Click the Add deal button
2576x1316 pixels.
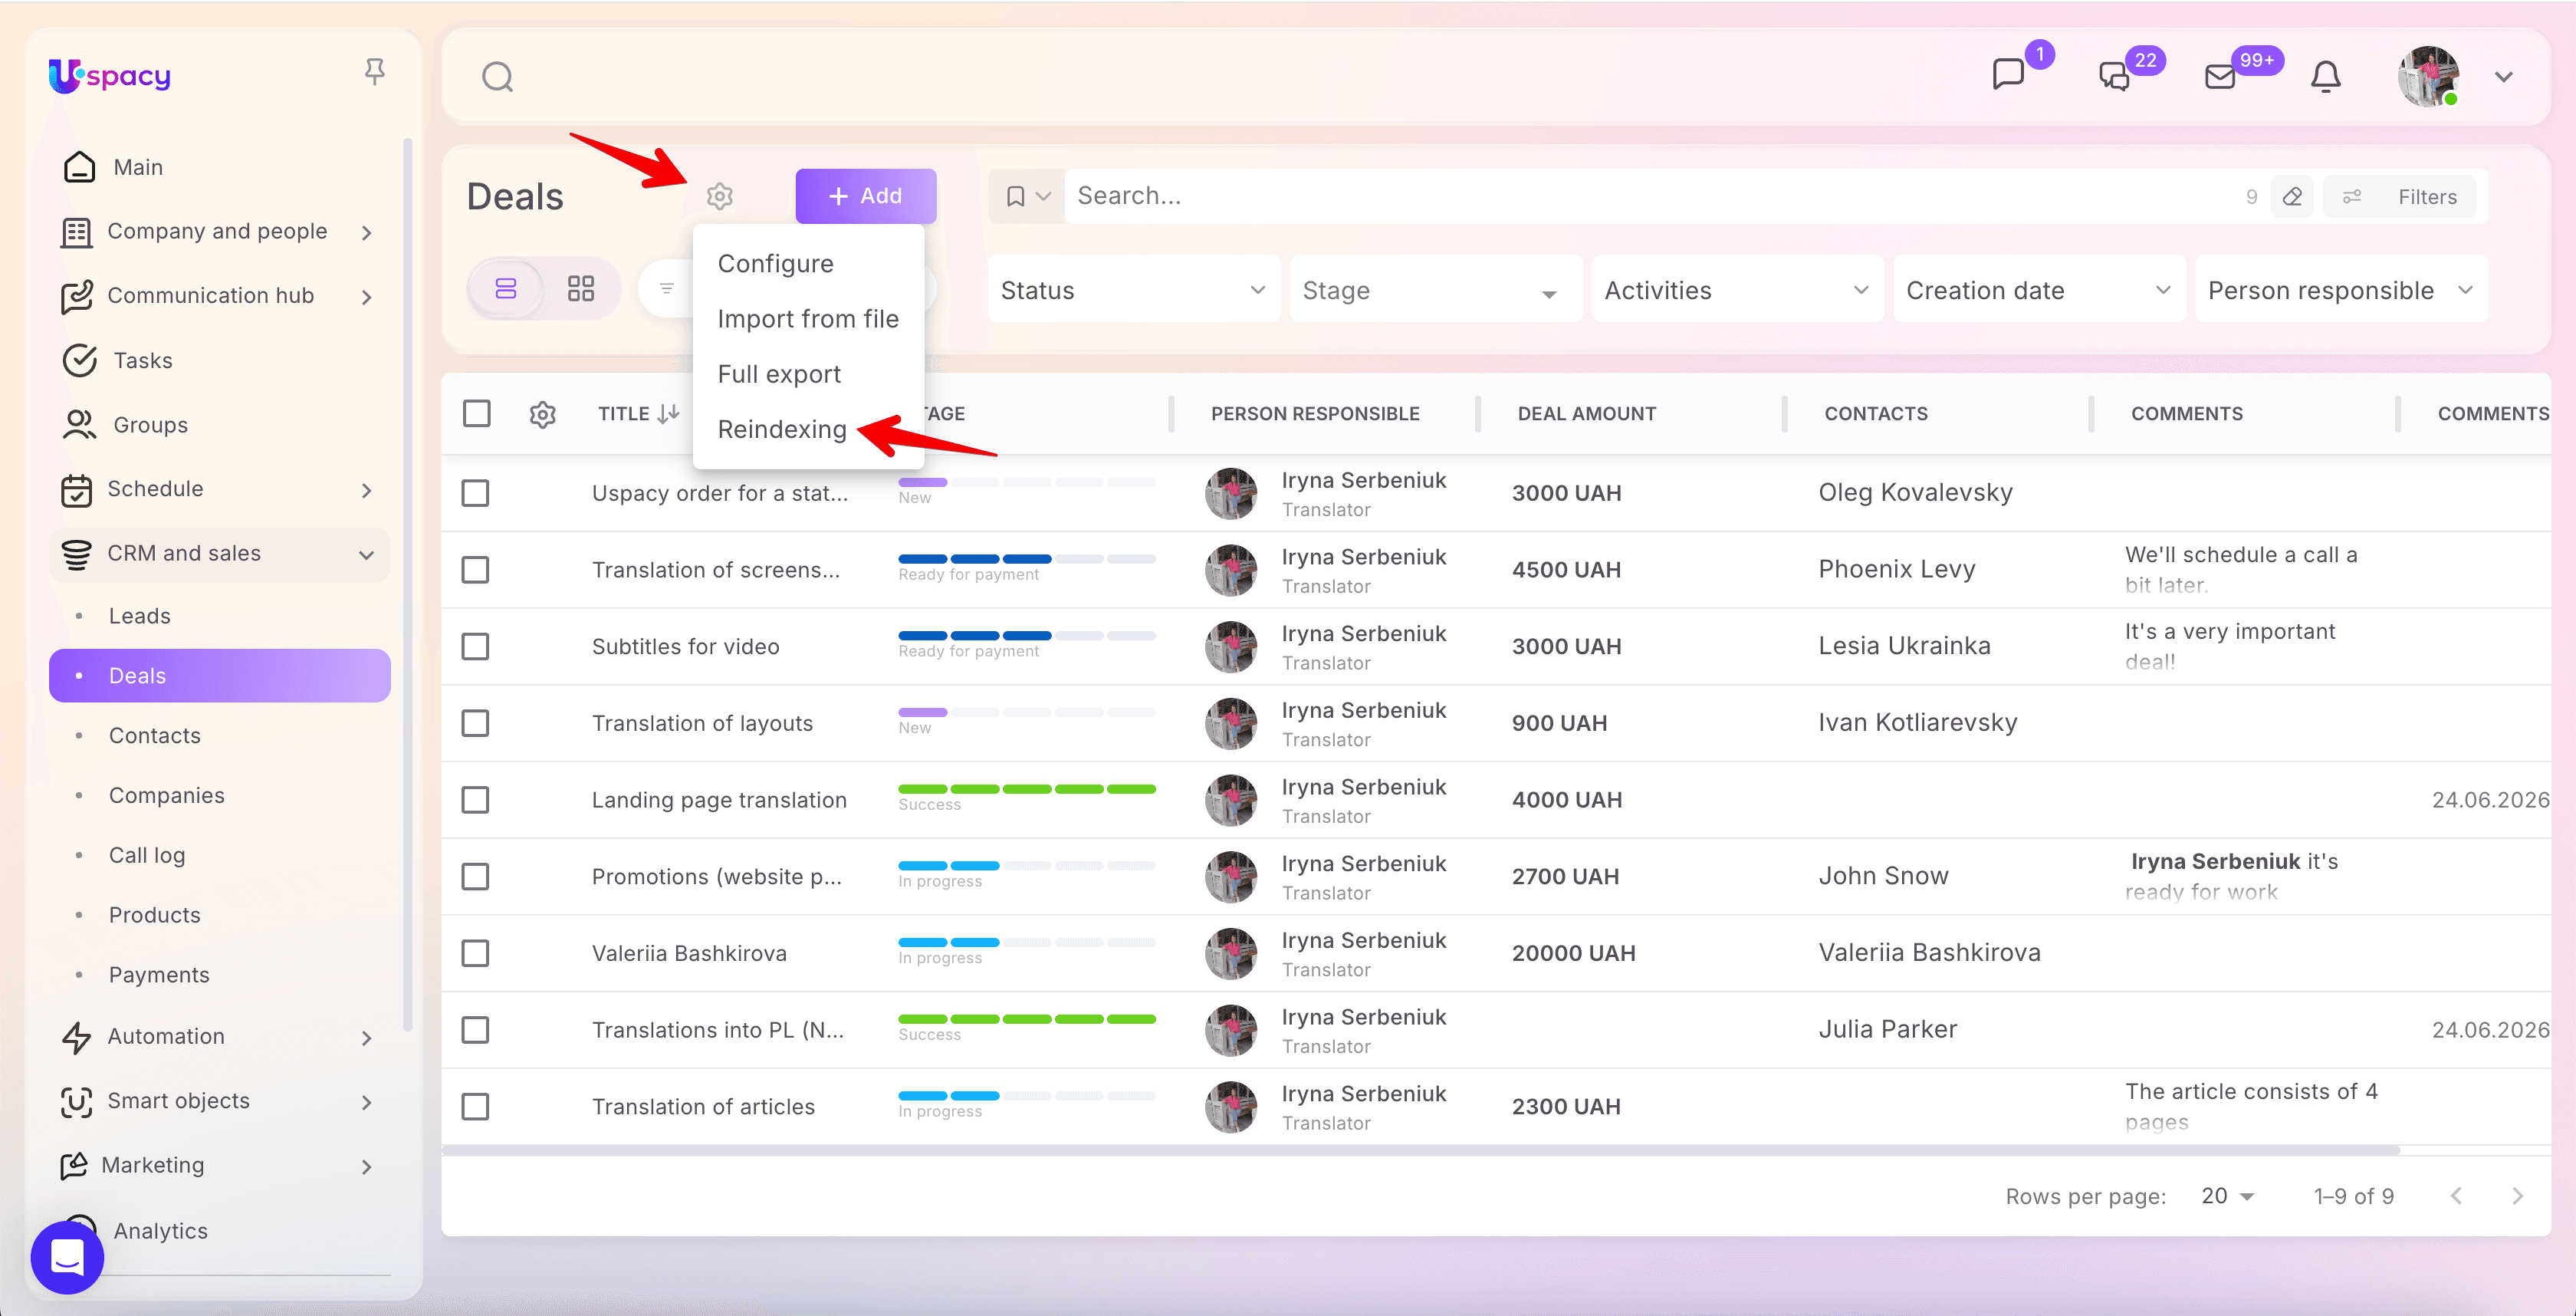pos(865,196)
